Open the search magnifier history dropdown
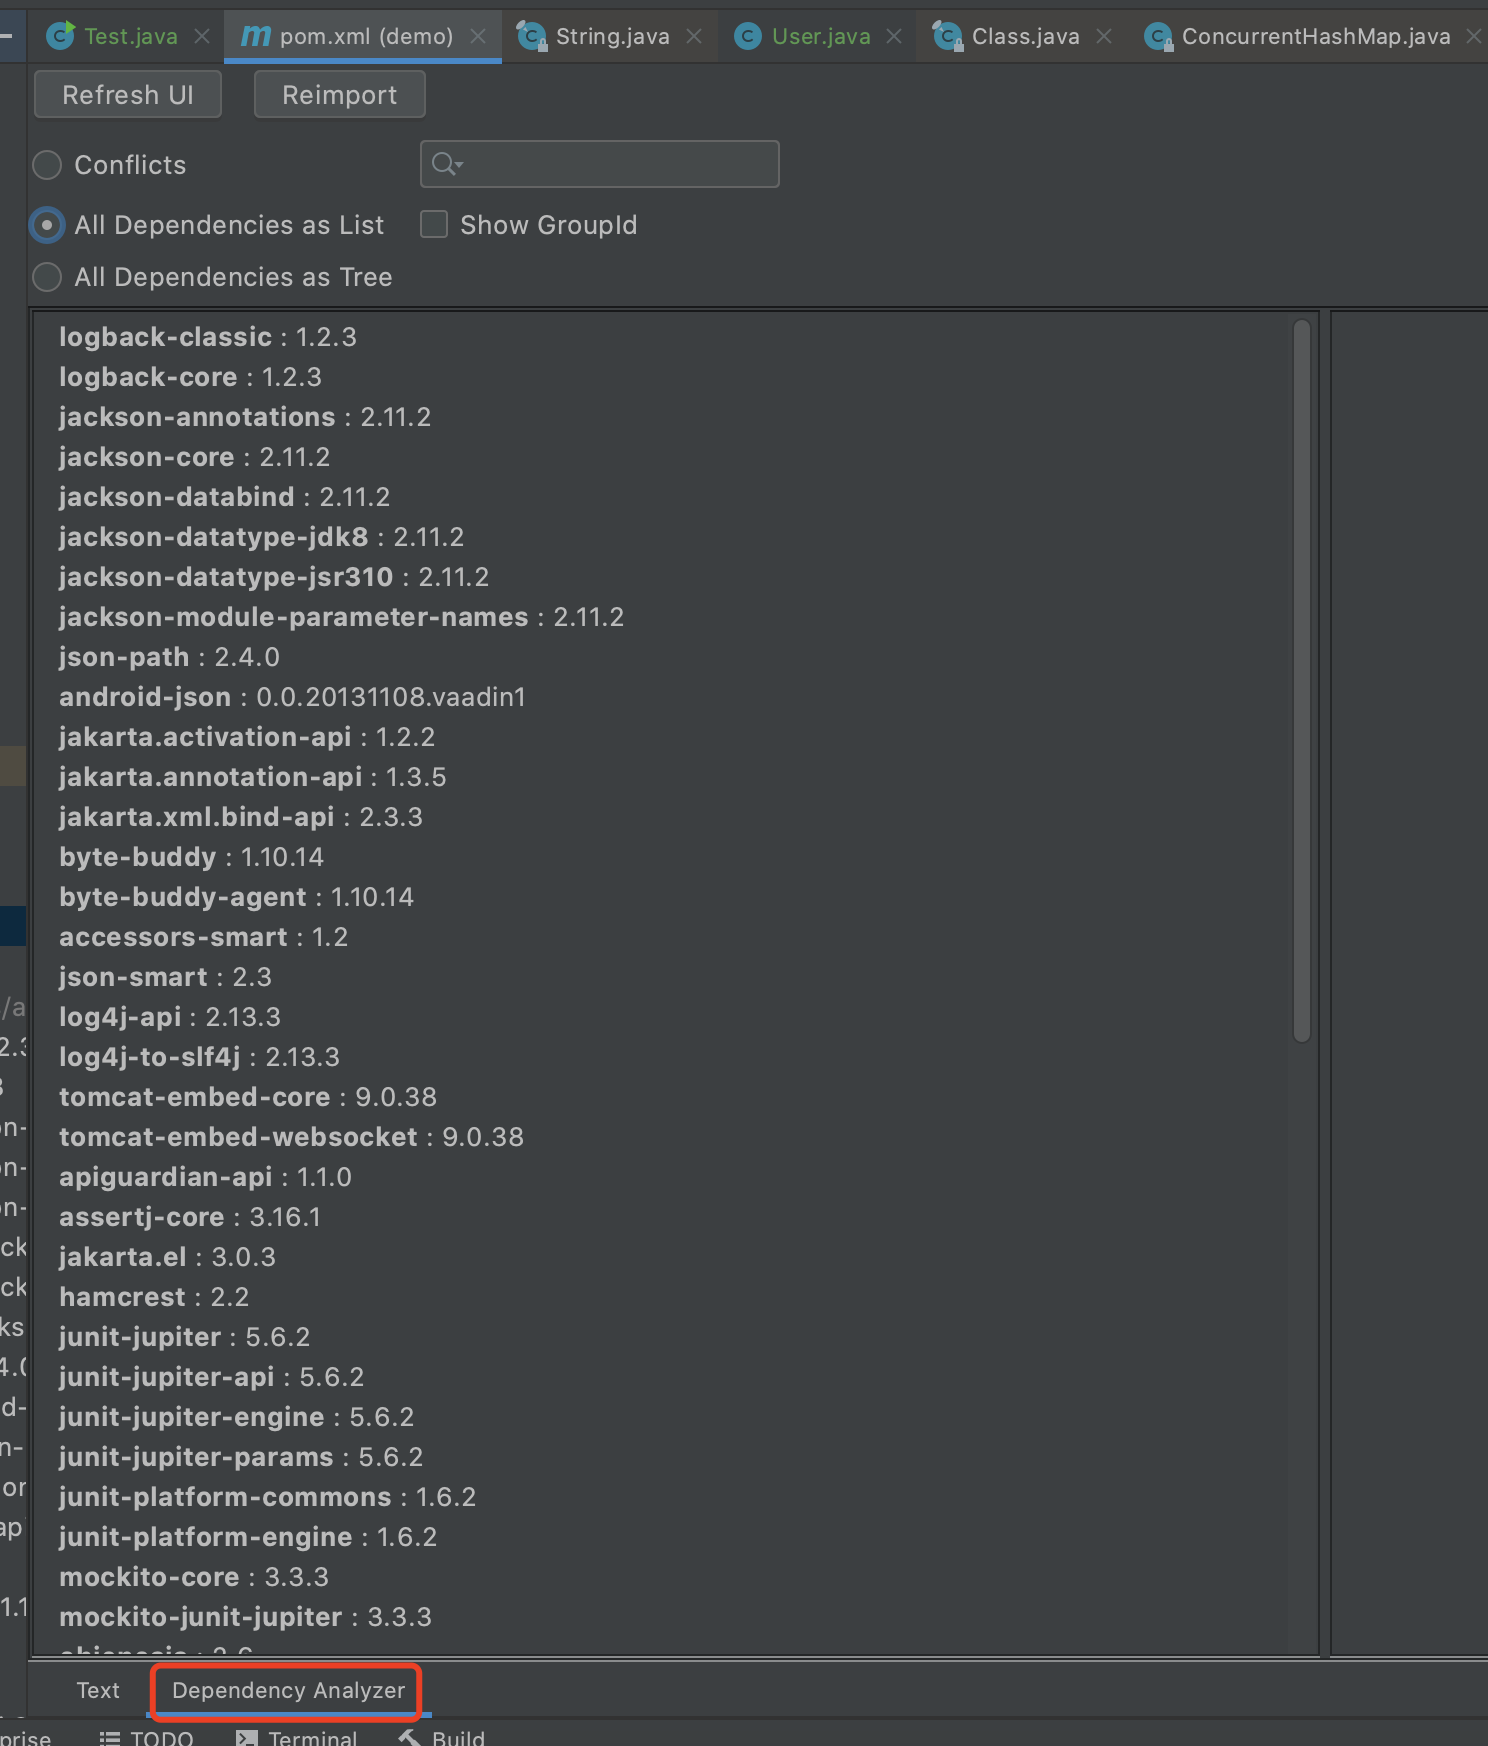 tap(448, 164)
